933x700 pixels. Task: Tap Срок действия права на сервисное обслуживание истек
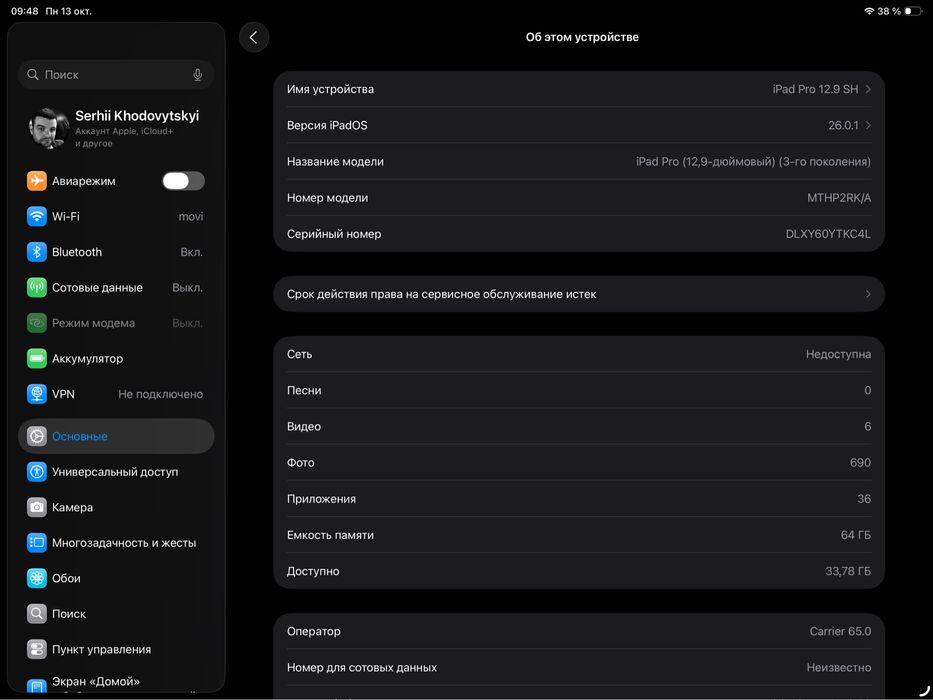click(x=579, y=294)
